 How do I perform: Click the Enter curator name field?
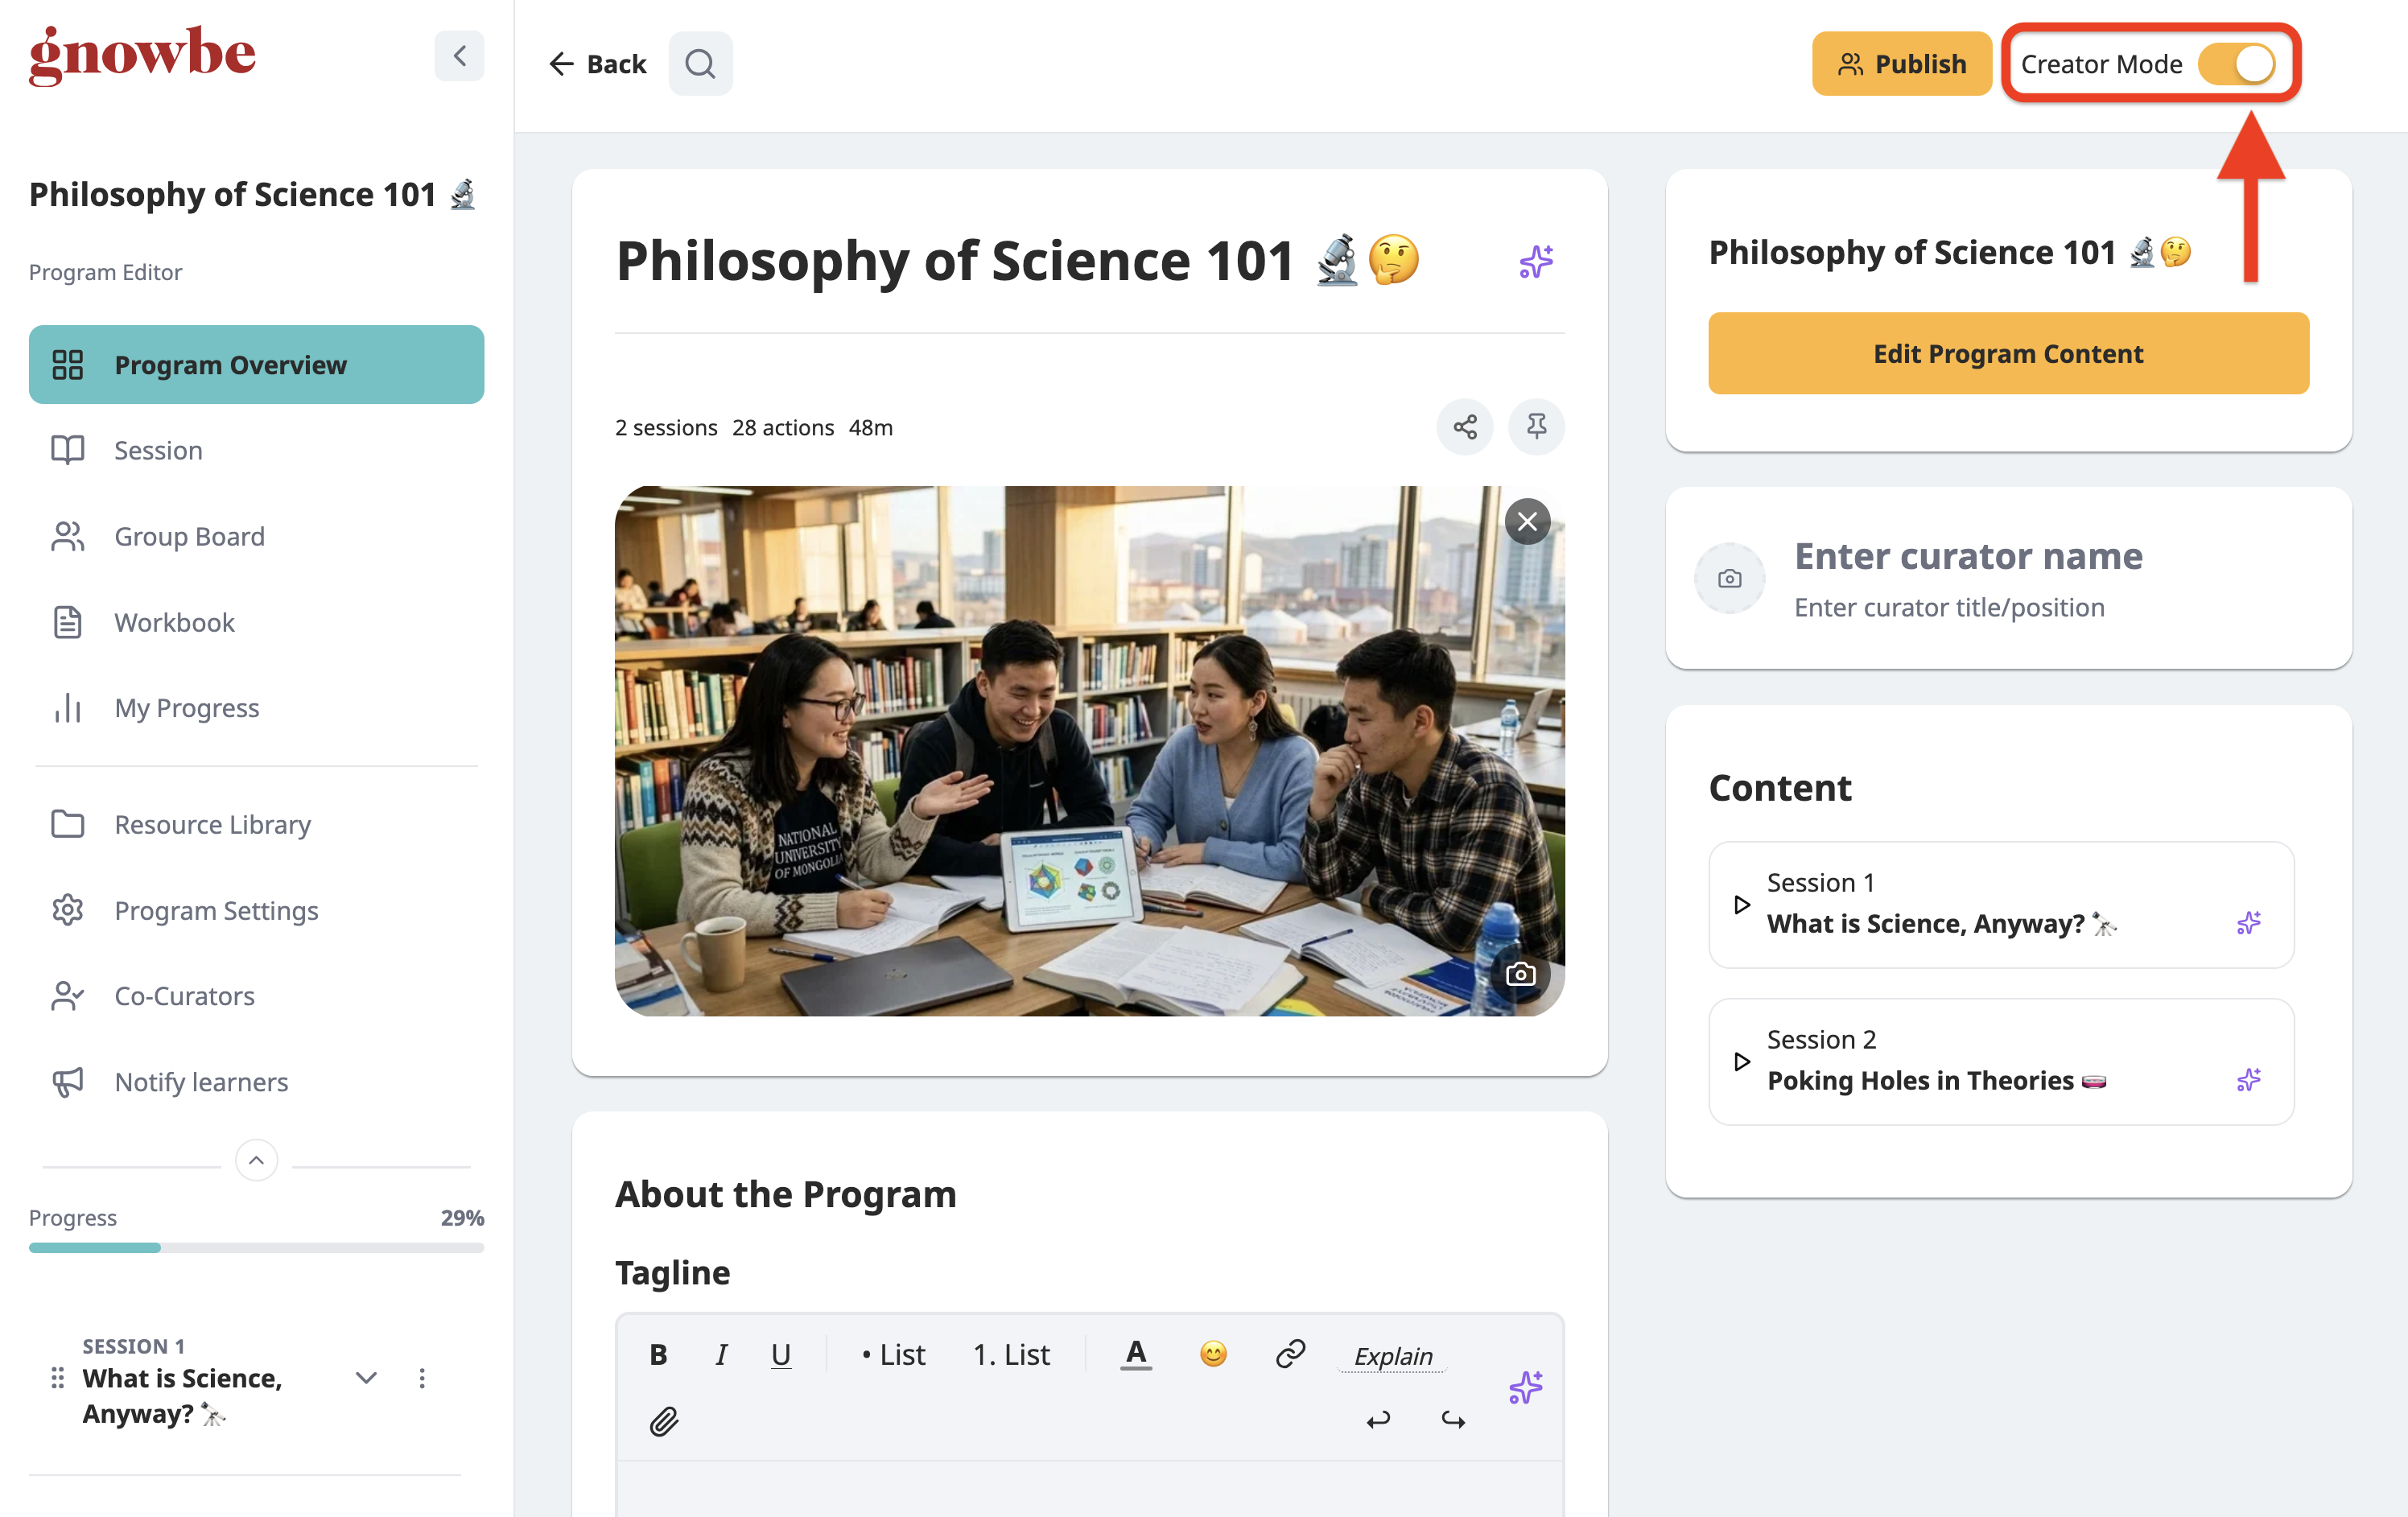pyautogui.click(x=1968, y=556)
